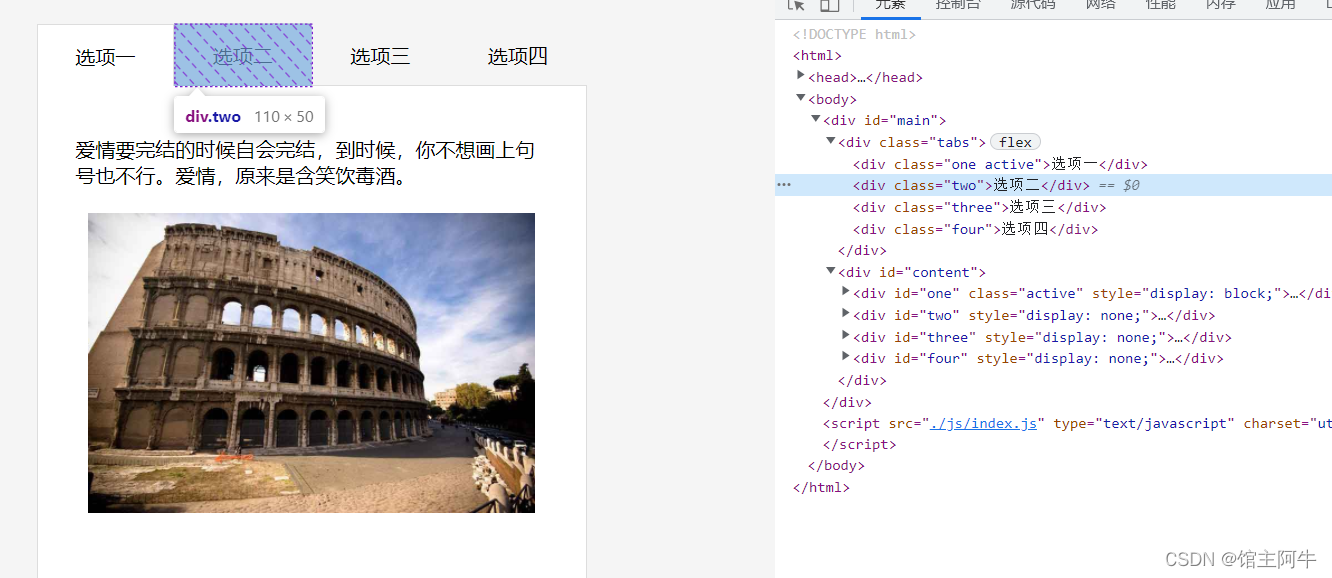
Task: Collapse the body element node
Action: (x=801, y=98)
